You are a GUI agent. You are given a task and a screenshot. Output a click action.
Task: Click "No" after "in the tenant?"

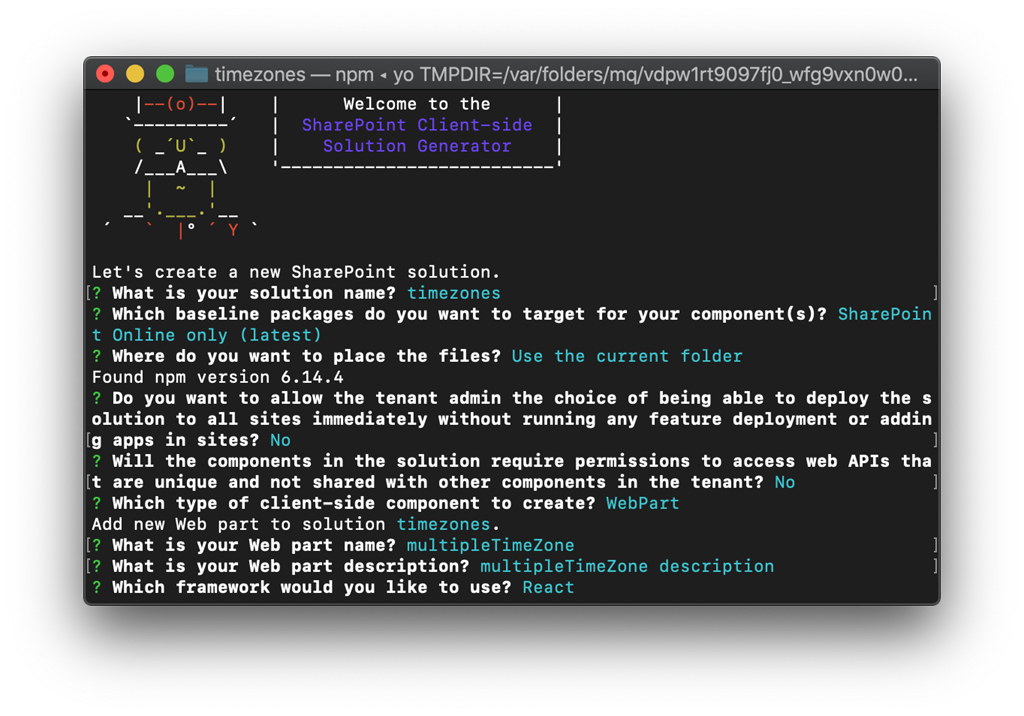pos(784,482)
